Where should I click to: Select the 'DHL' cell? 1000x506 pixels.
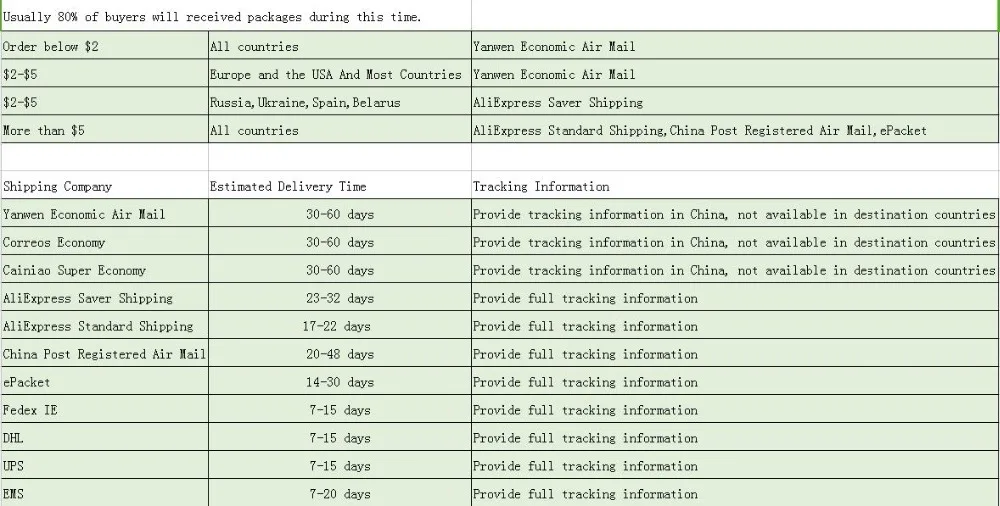[x=105, y=438]
